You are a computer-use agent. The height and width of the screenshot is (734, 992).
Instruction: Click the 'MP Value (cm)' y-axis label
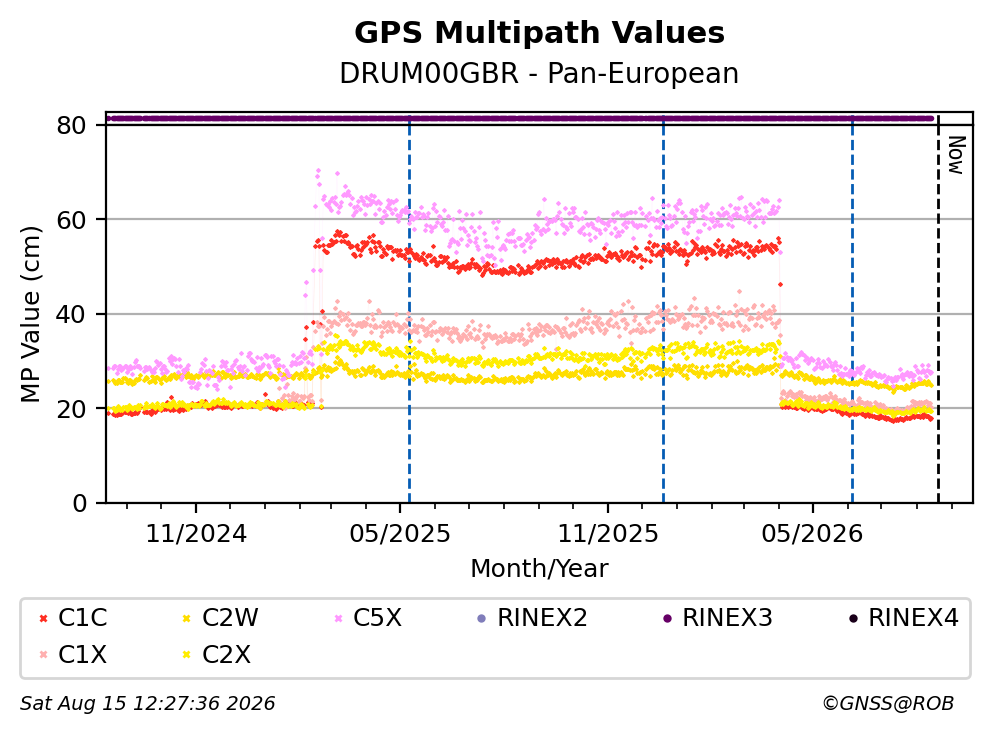tap(30, 314)
